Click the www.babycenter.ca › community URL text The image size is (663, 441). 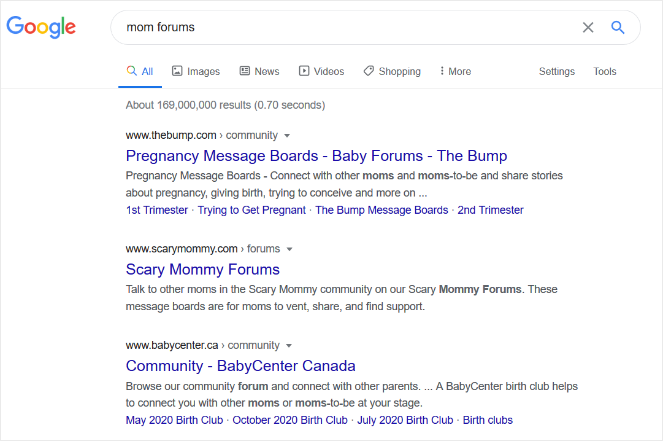pos(203,345)
